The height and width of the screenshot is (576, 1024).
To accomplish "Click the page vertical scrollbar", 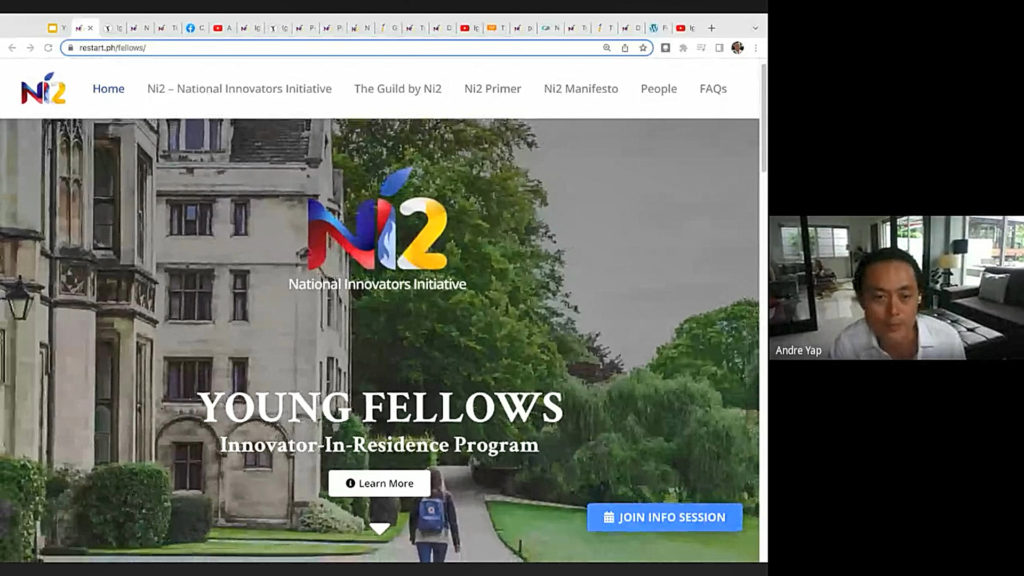I will [763, 118].
